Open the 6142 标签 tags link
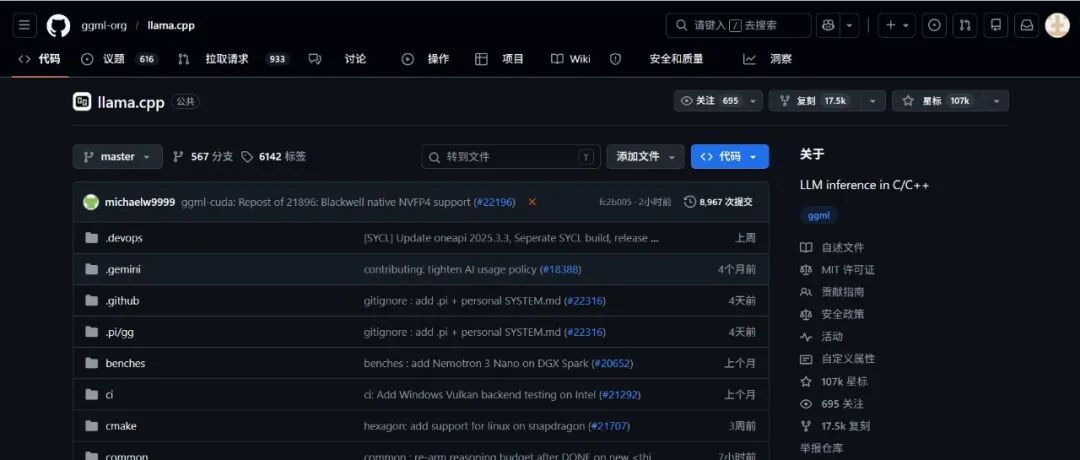The height and width of the screenshot is (460, 1080). (273, 156)
